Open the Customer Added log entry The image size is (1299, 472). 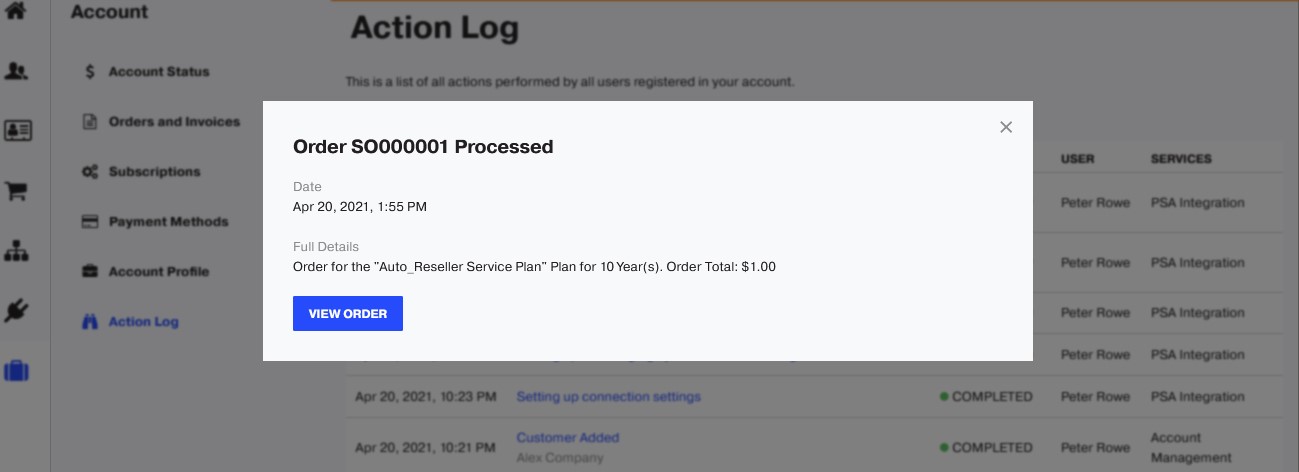pyautogui.click(x=567, y=437)
